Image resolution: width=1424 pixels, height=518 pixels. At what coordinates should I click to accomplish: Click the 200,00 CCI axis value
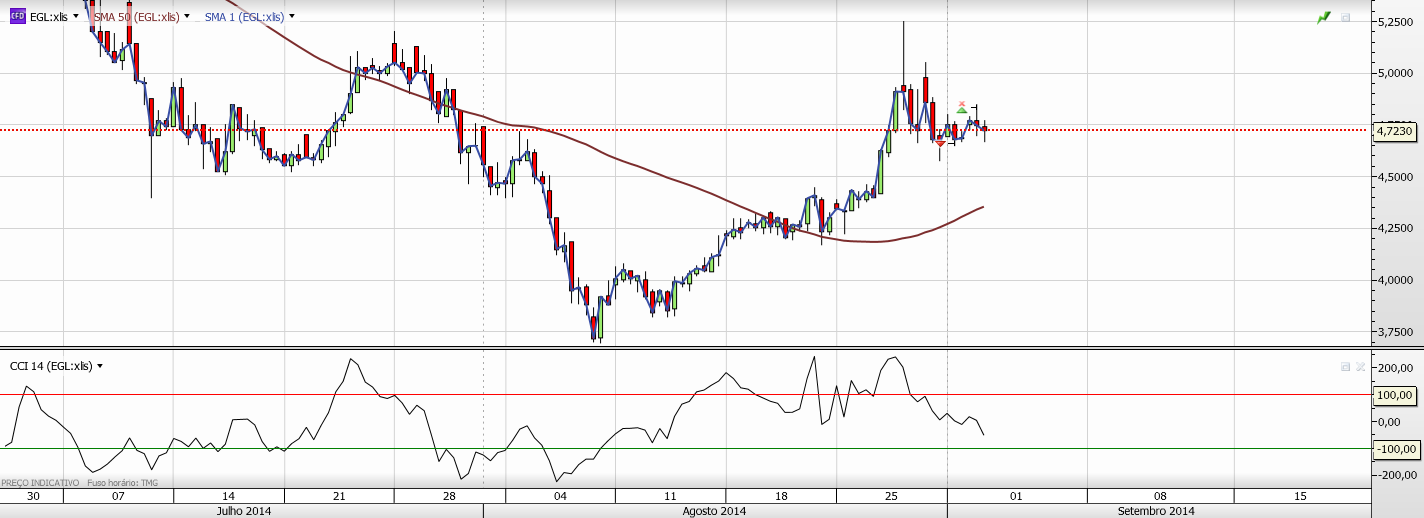pos(1395,368)
